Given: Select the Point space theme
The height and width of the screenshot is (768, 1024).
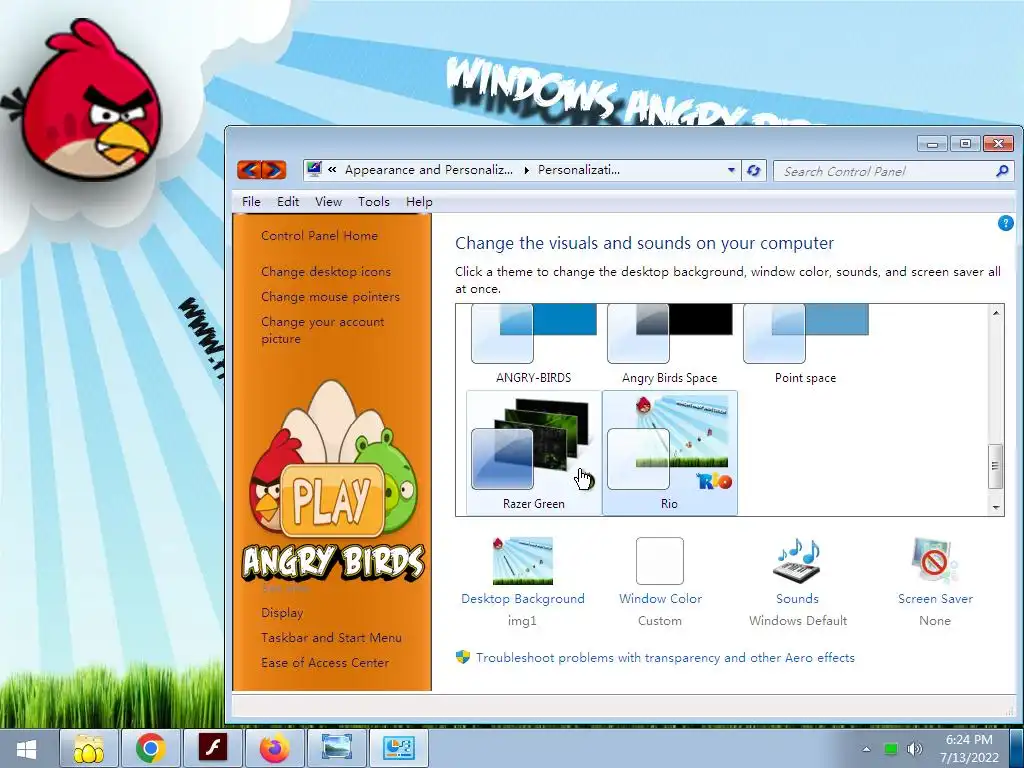Looking at the screenshot, I should (x=805, y=345).
